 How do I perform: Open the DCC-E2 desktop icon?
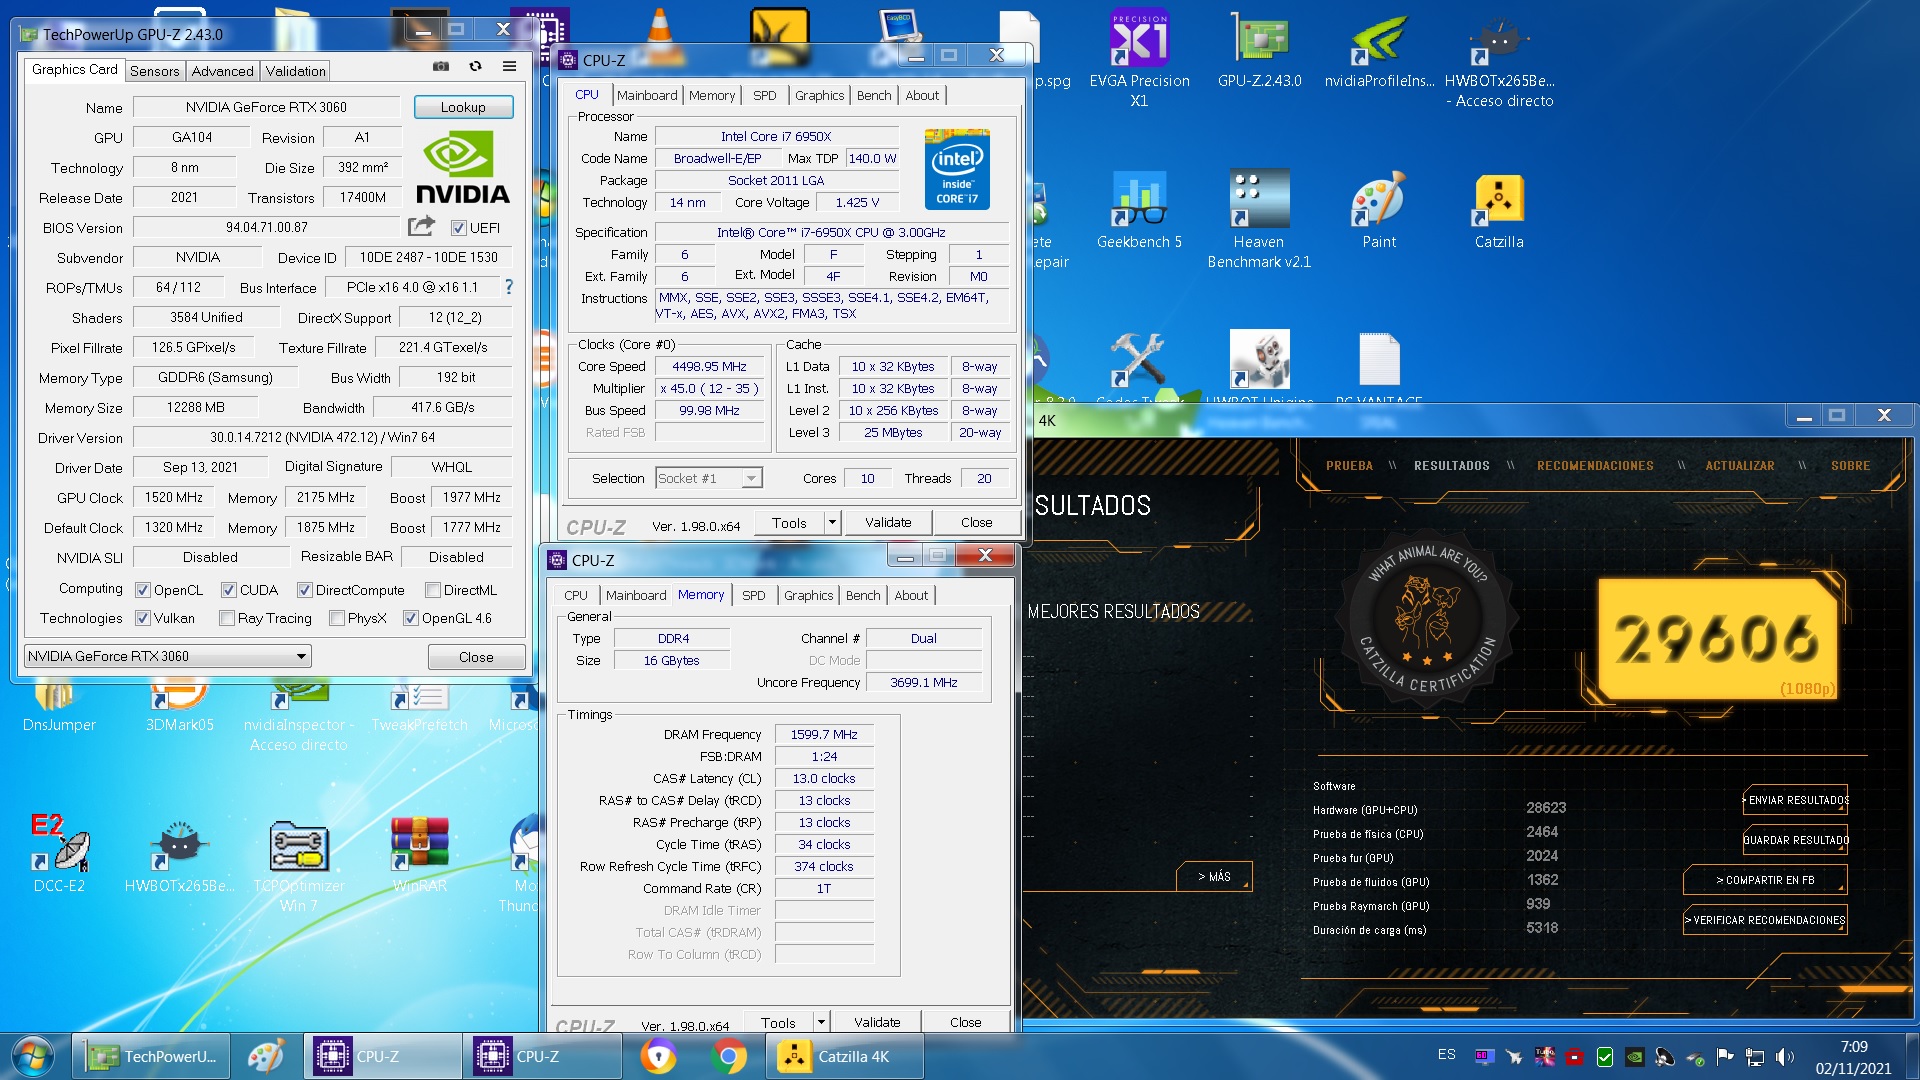59,853
